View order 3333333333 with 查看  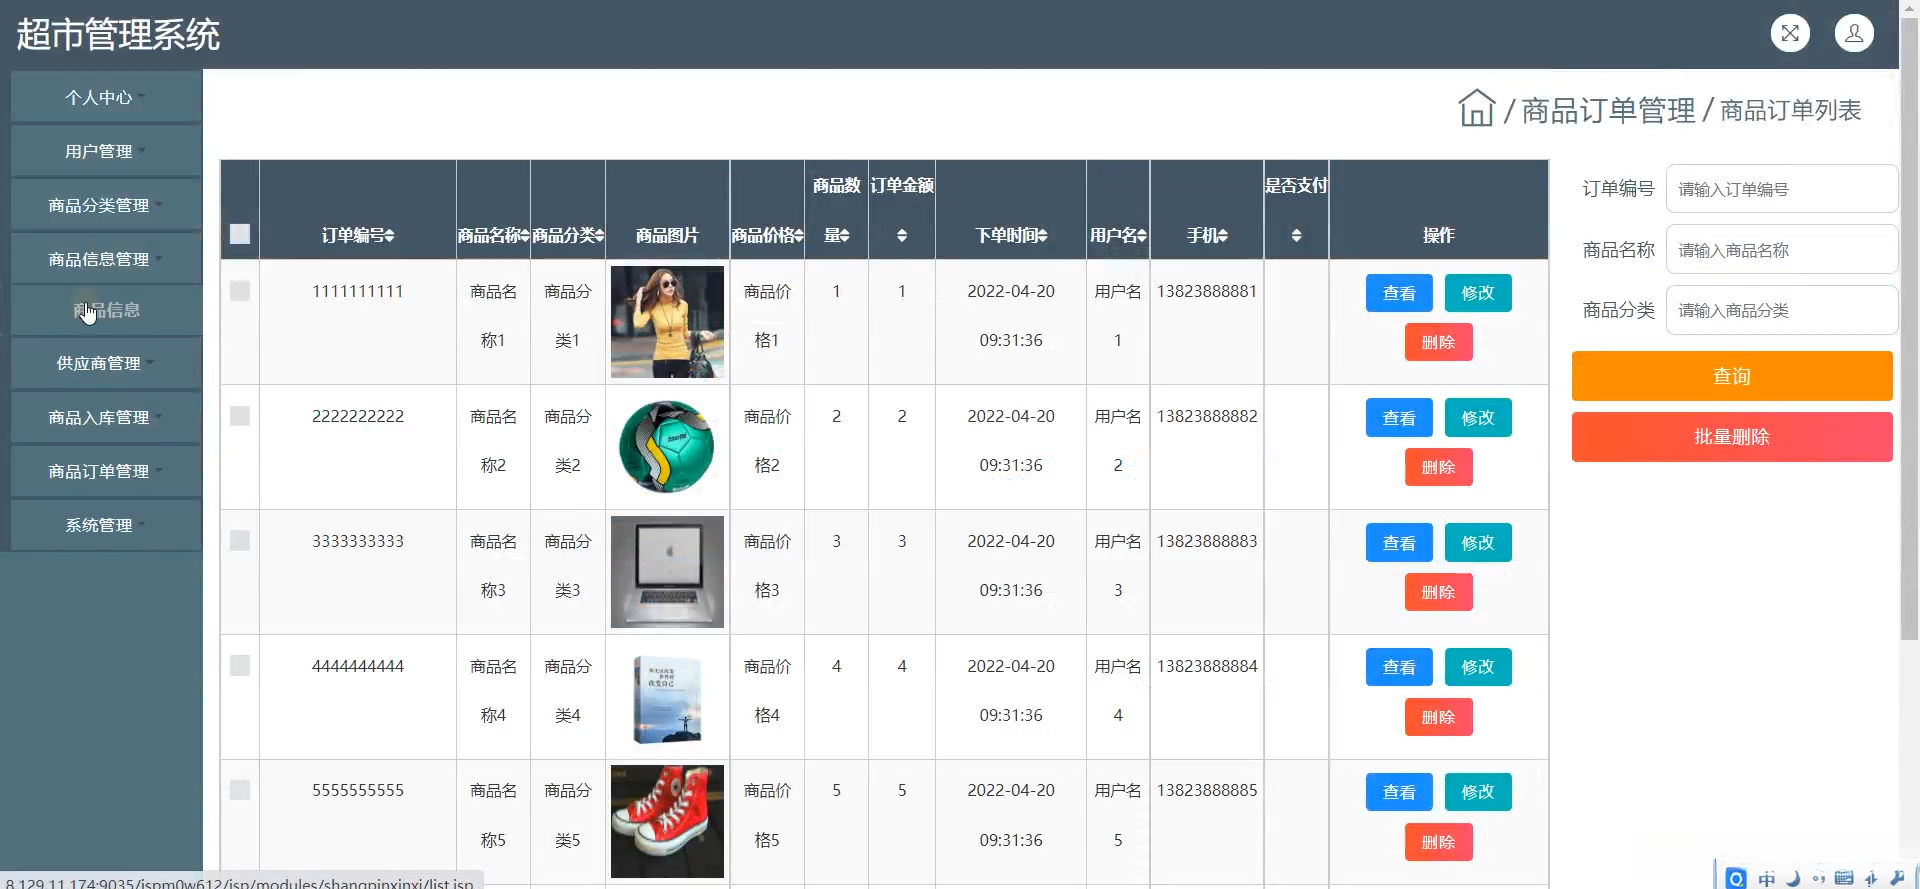click(x=1399, y=543)
